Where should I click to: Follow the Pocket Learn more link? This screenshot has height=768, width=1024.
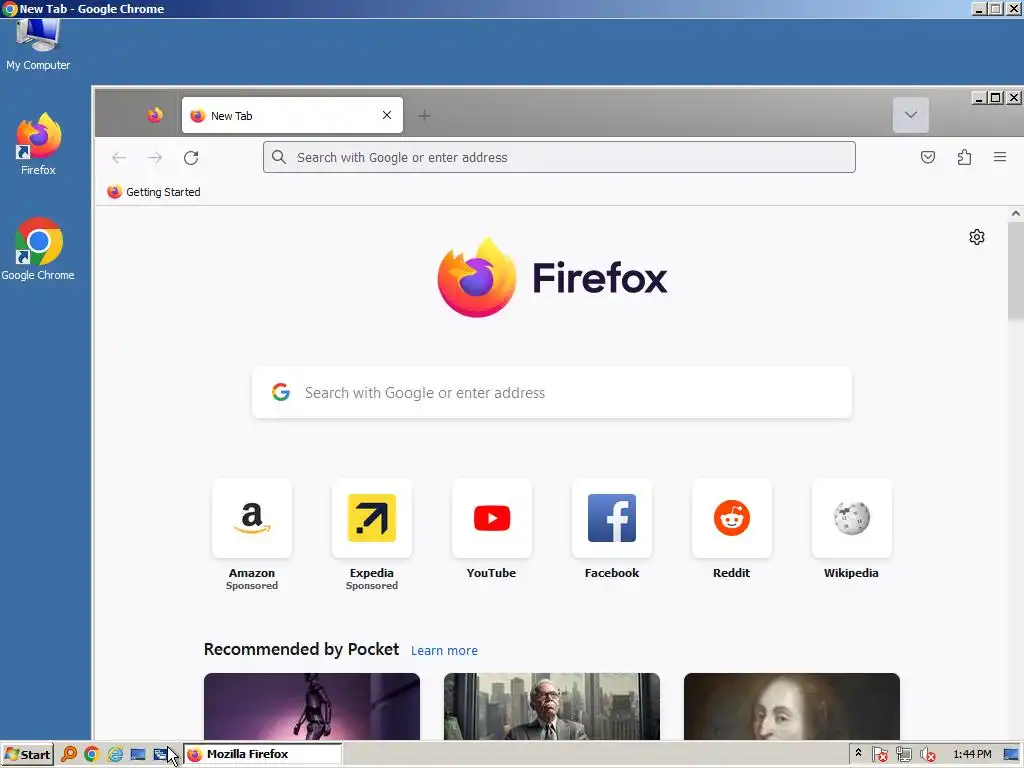444,650
